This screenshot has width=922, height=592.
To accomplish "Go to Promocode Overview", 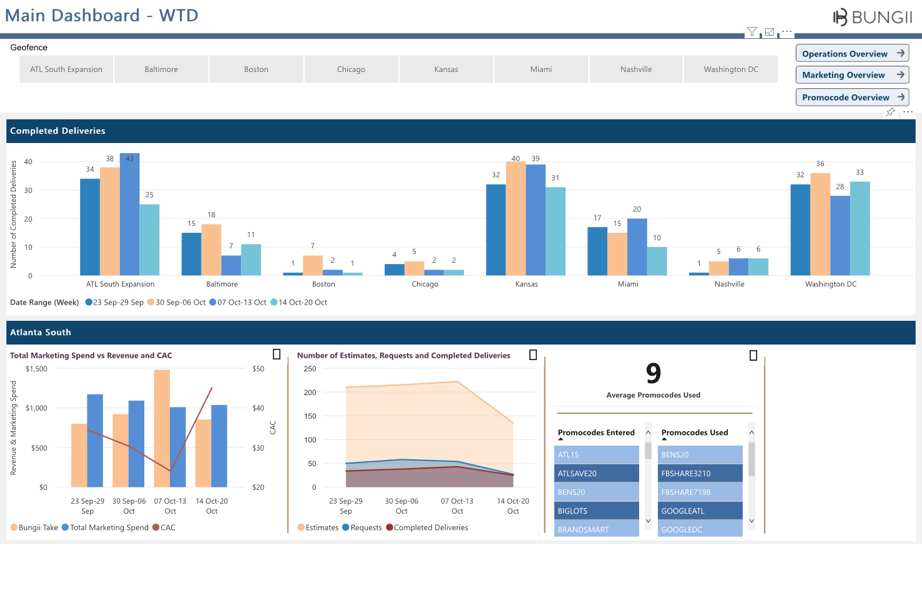I will point(852,97).
